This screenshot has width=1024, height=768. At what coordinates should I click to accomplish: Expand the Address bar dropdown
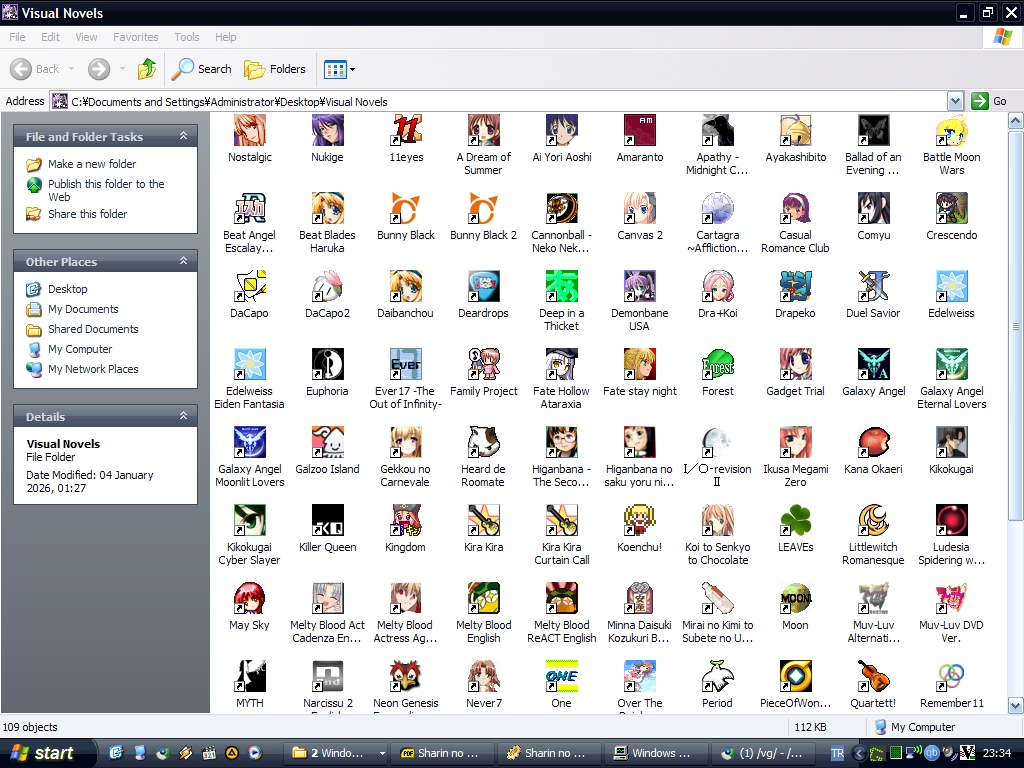[x=955, y=101]
